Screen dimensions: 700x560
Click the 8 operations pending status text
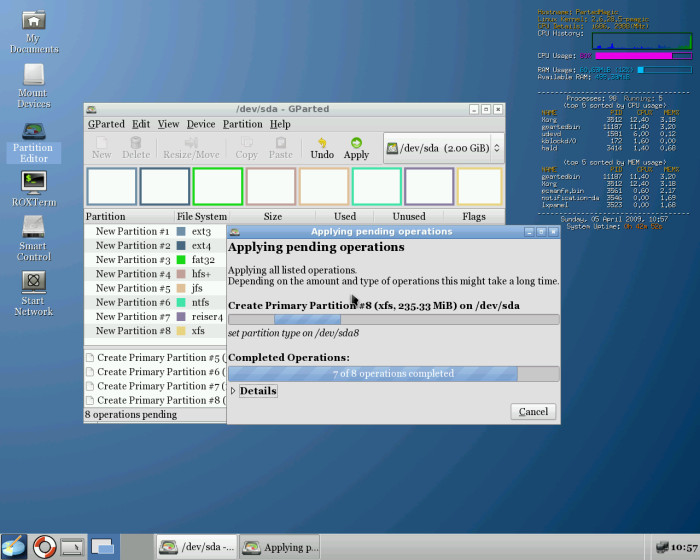pos(131,415)
